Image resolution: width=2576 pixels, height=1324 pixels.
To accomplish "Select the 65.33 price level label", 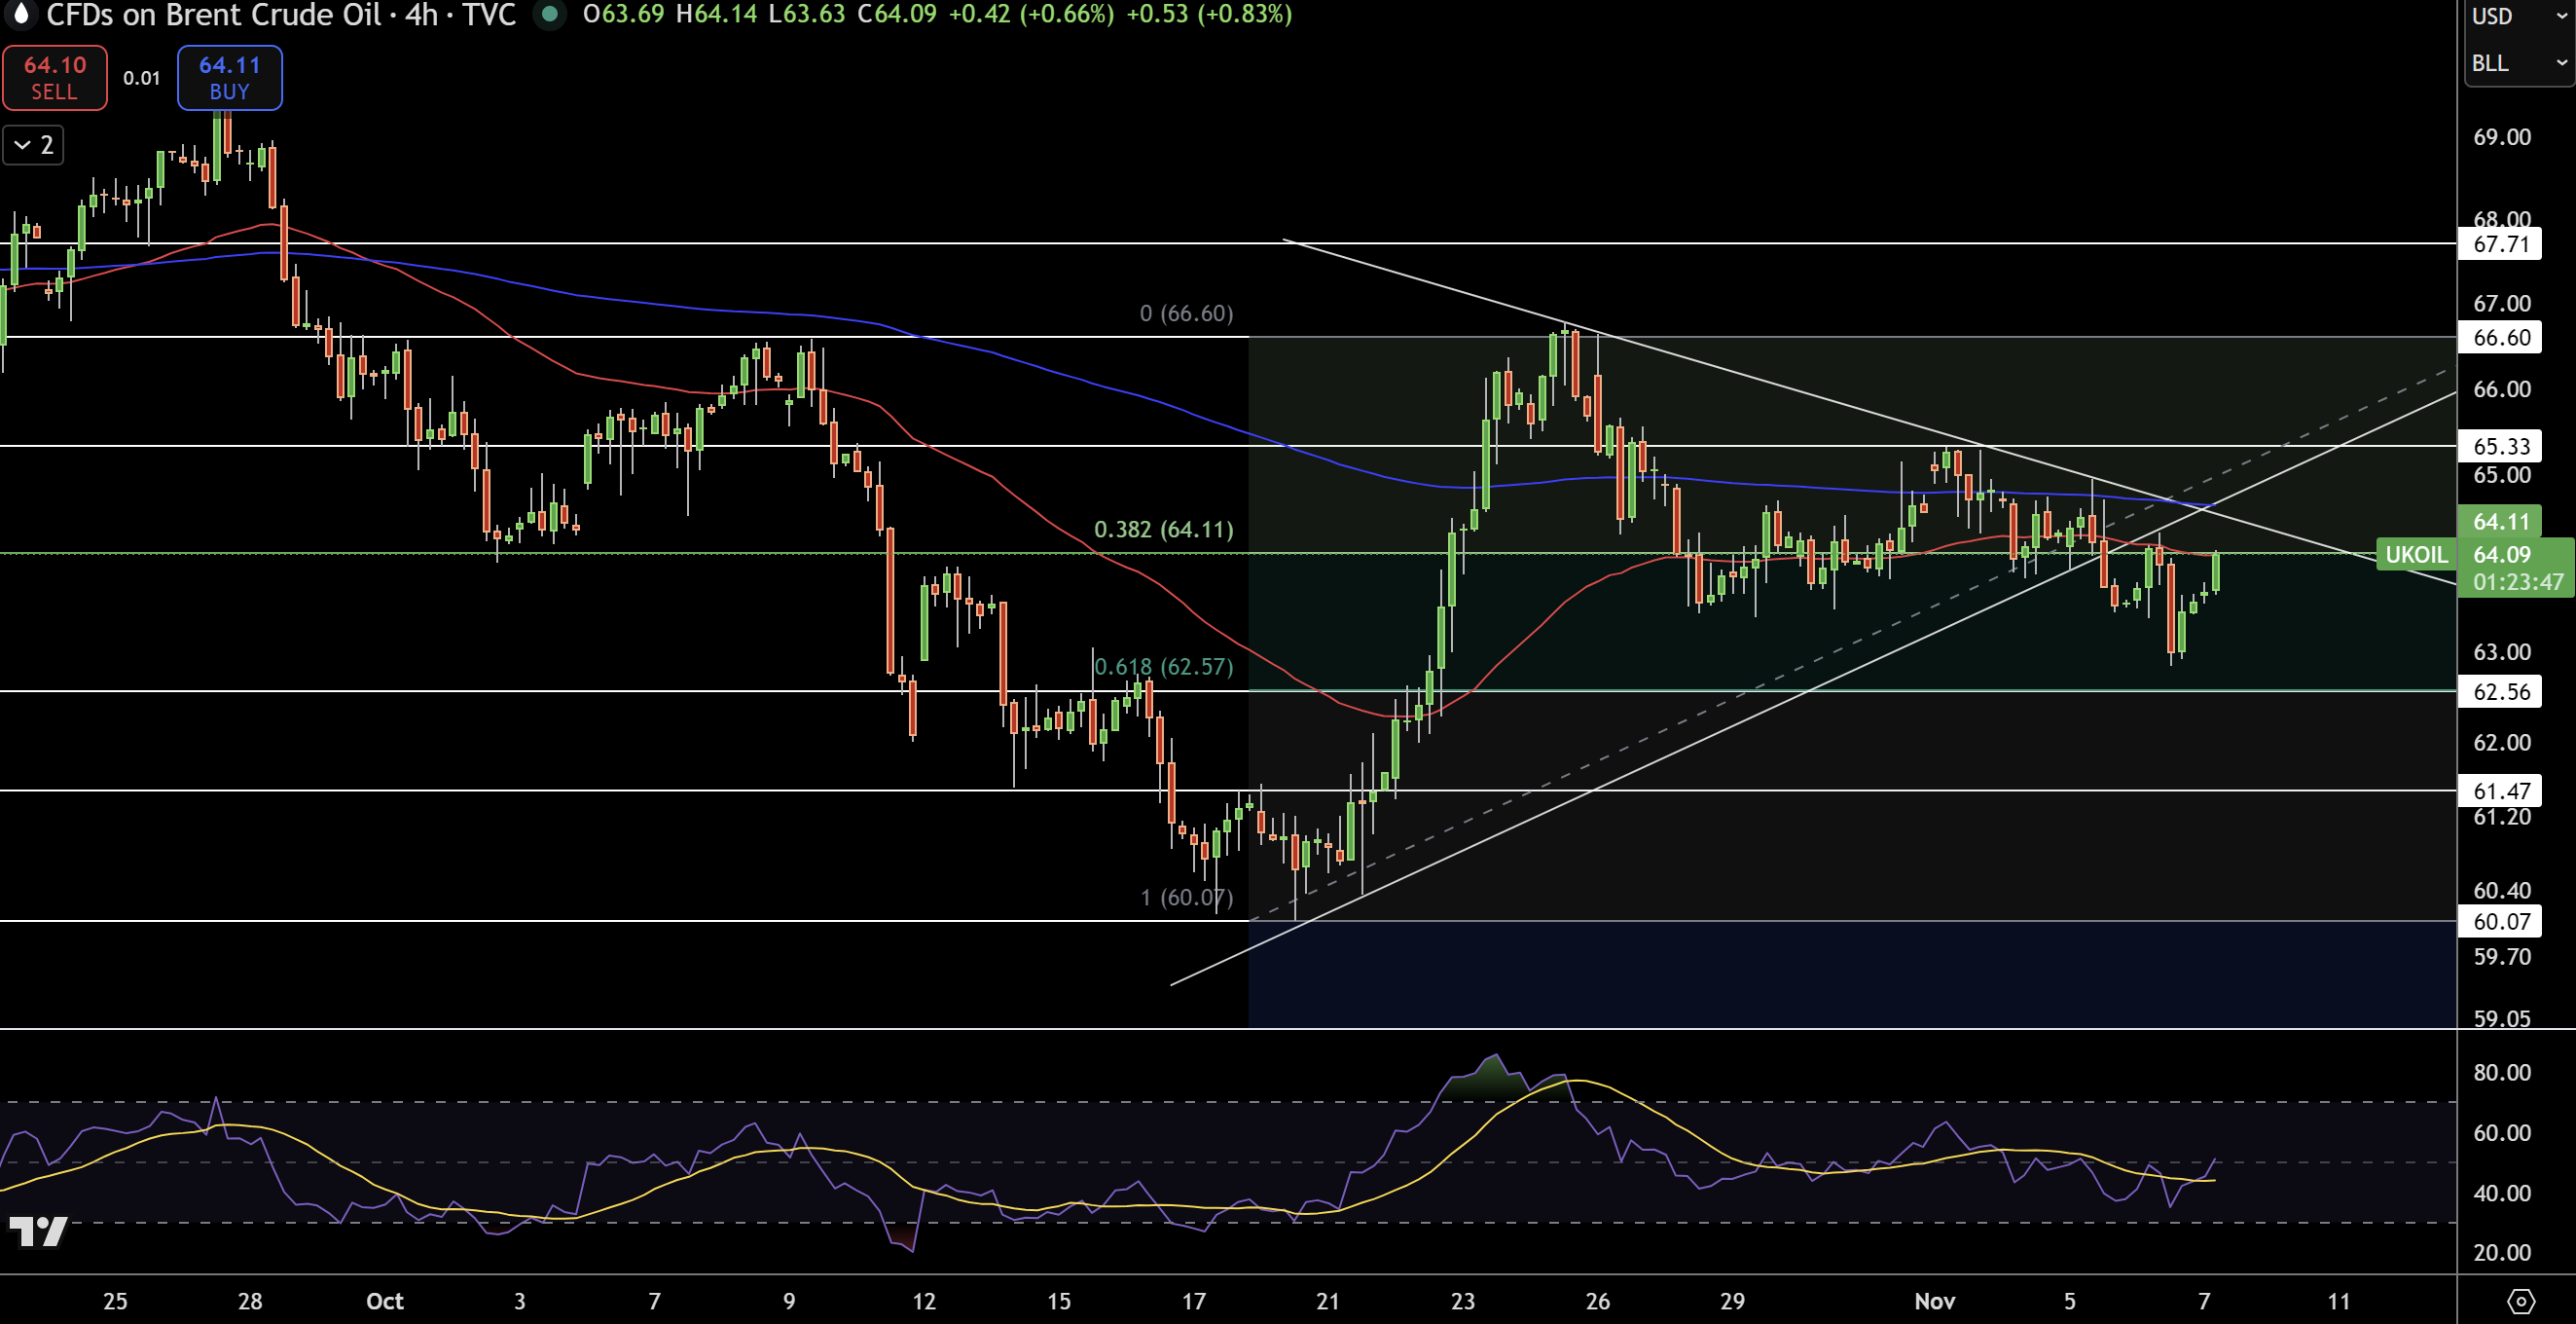I will tap(2500, 446).
